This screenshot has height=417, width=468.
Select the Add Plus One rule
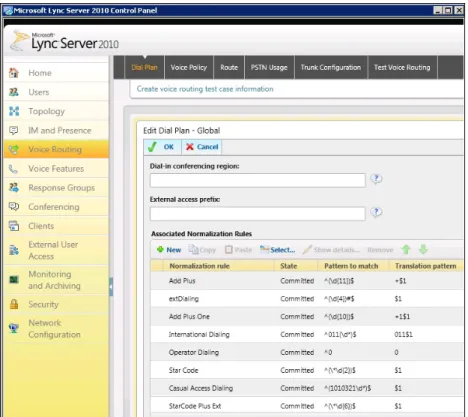(x=307, y=317)
